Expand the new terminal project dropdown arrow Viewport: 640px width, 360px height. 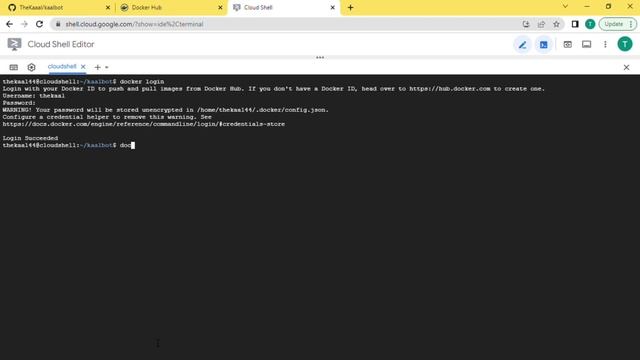[107, 67]
